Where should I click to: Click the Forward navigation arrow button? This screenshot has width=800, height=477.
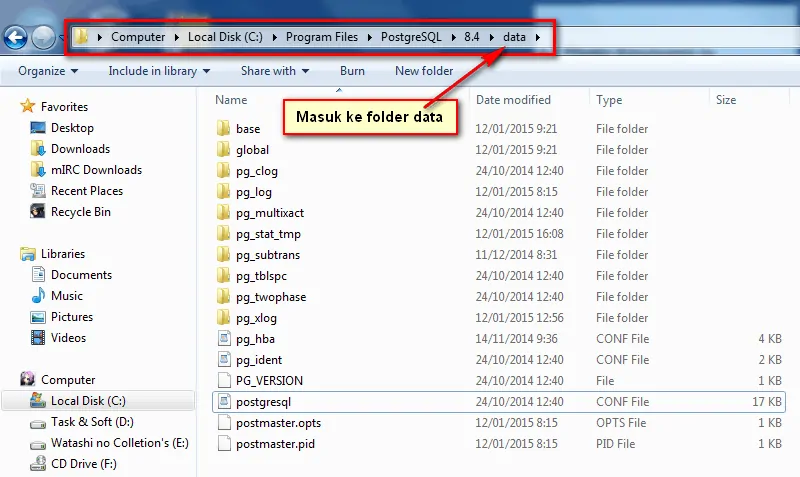[x=43, y=37]
